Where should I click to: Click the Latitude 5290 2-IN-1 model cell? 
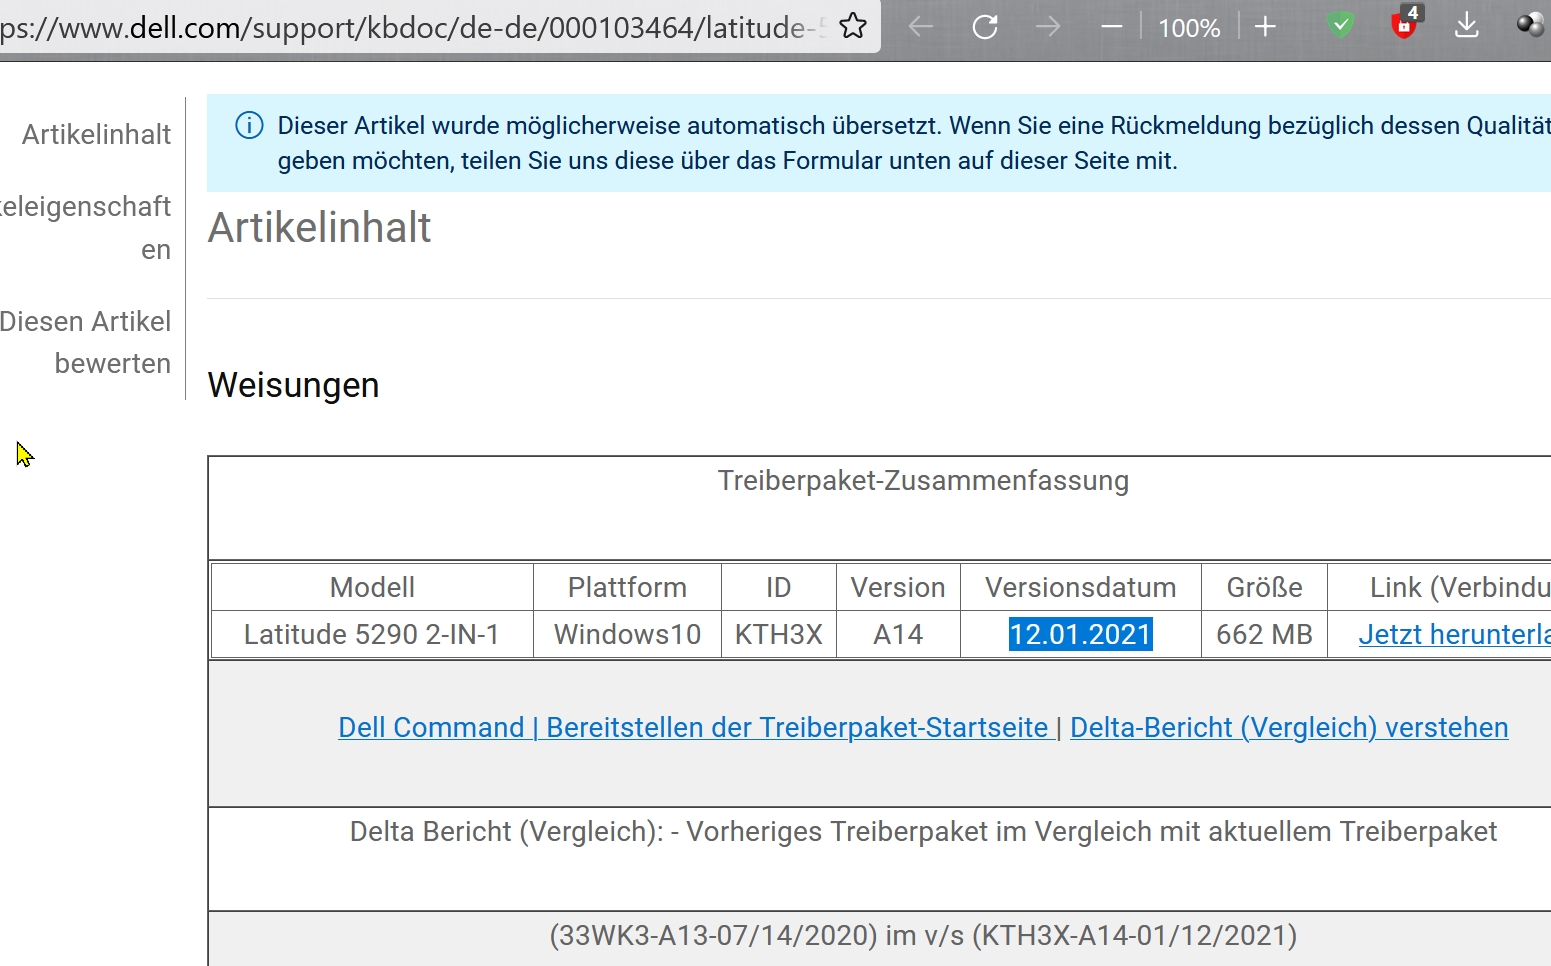tap(372, 634)
